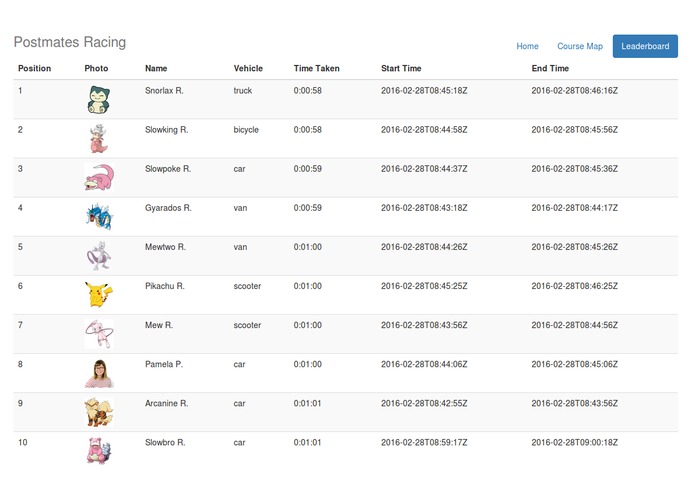695x494 pixels.
Task: Click end time 2016-02-28T08:46:16Z
Action: point(574,90)
